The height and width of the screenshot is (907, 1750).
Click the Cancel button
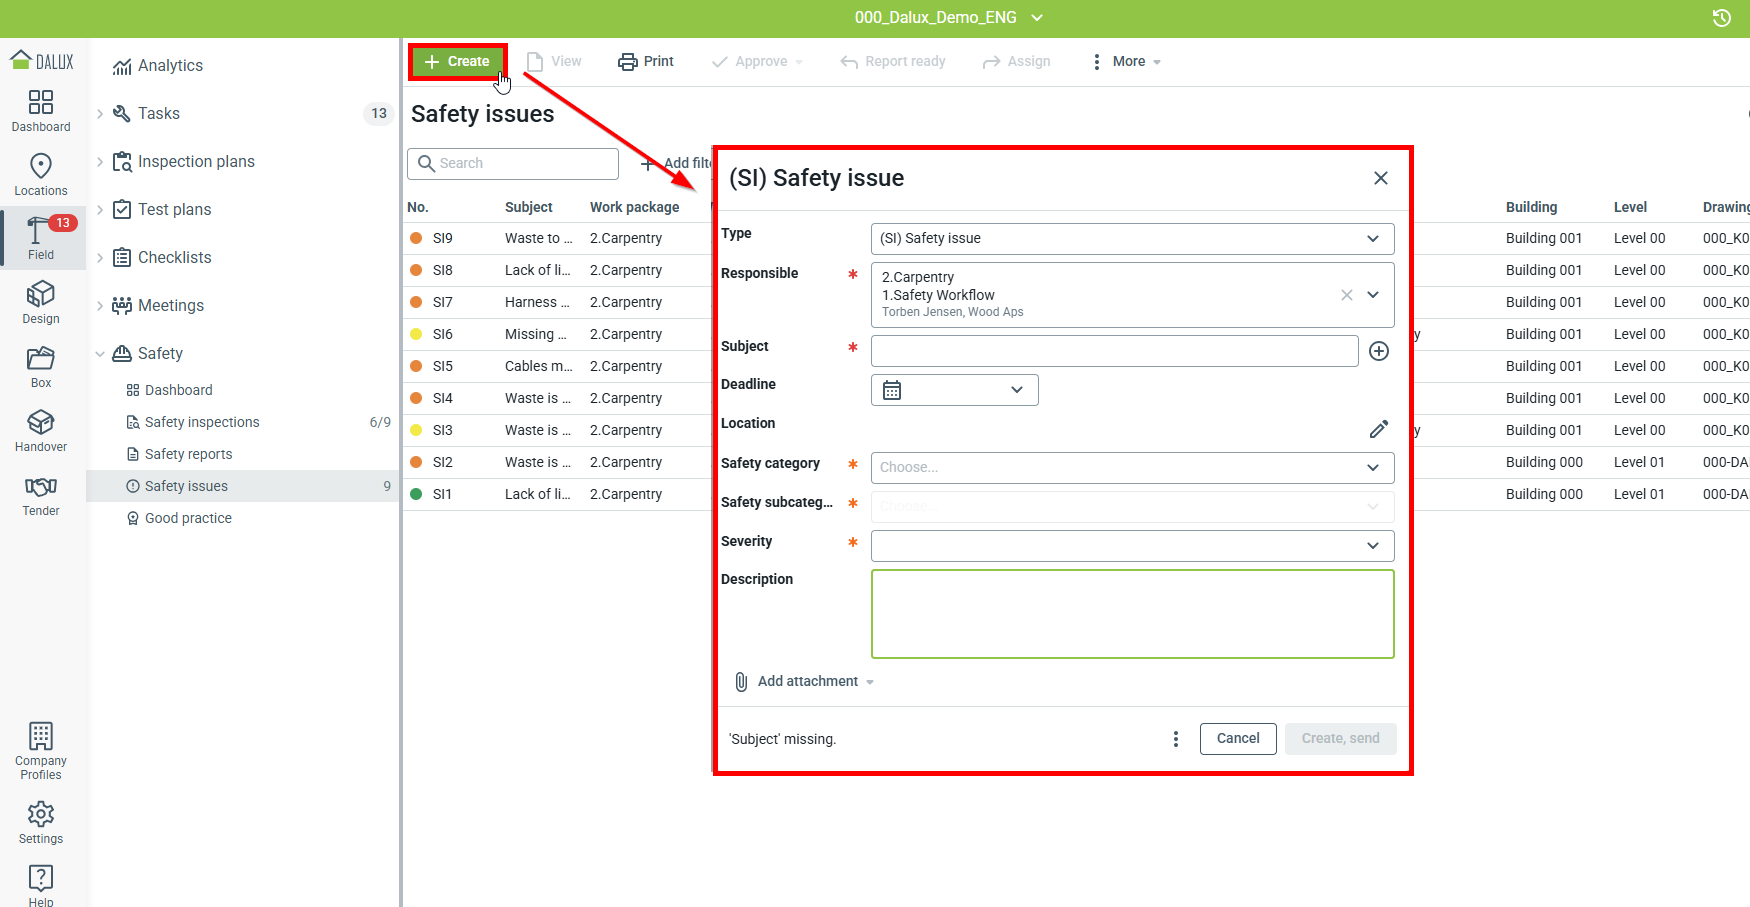tap(1238, 738)
